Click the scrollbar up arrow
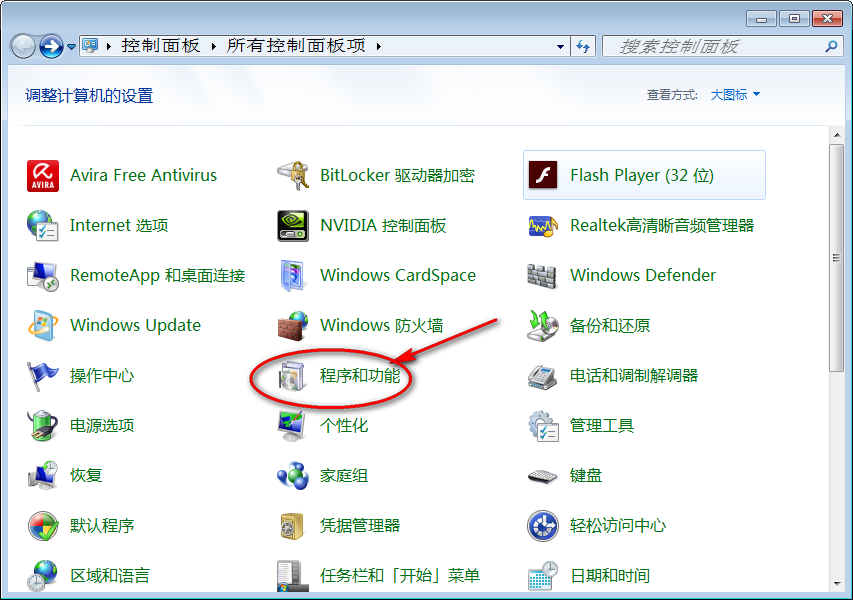This screenshot has width=853, height=600. (837, 135)
